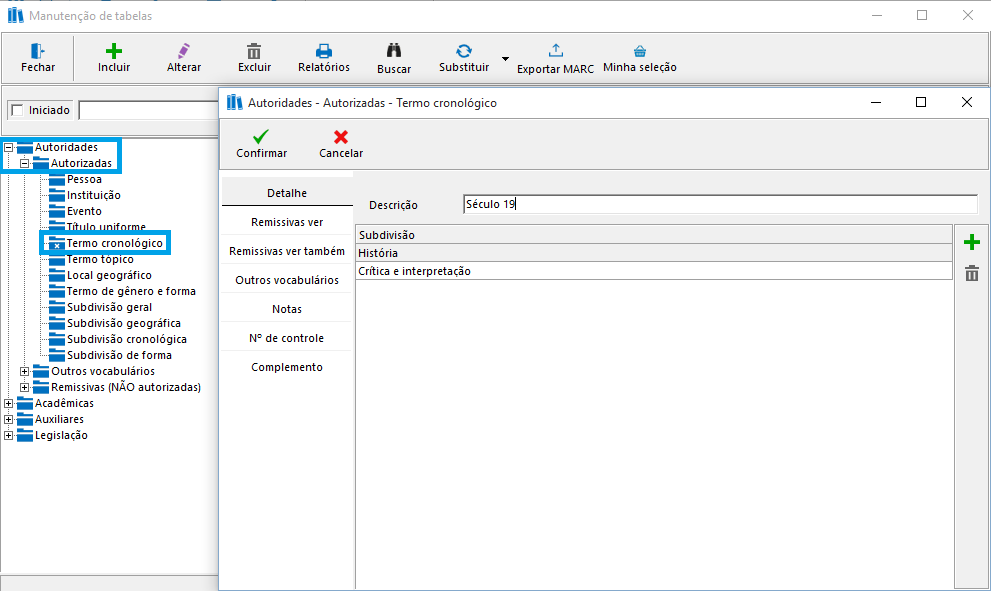Click the Legislação folder icon
Screen dimensions: 991x591
(25, 436)
